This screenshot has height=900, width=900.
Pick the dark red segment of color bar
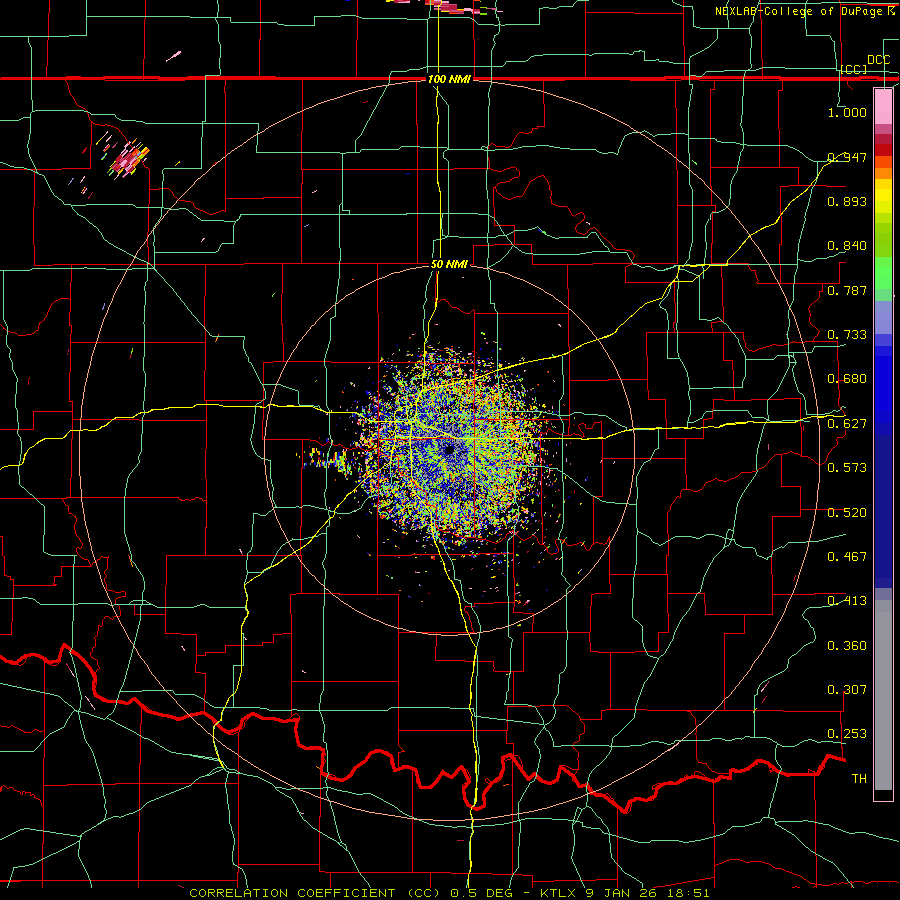[883, 150]
